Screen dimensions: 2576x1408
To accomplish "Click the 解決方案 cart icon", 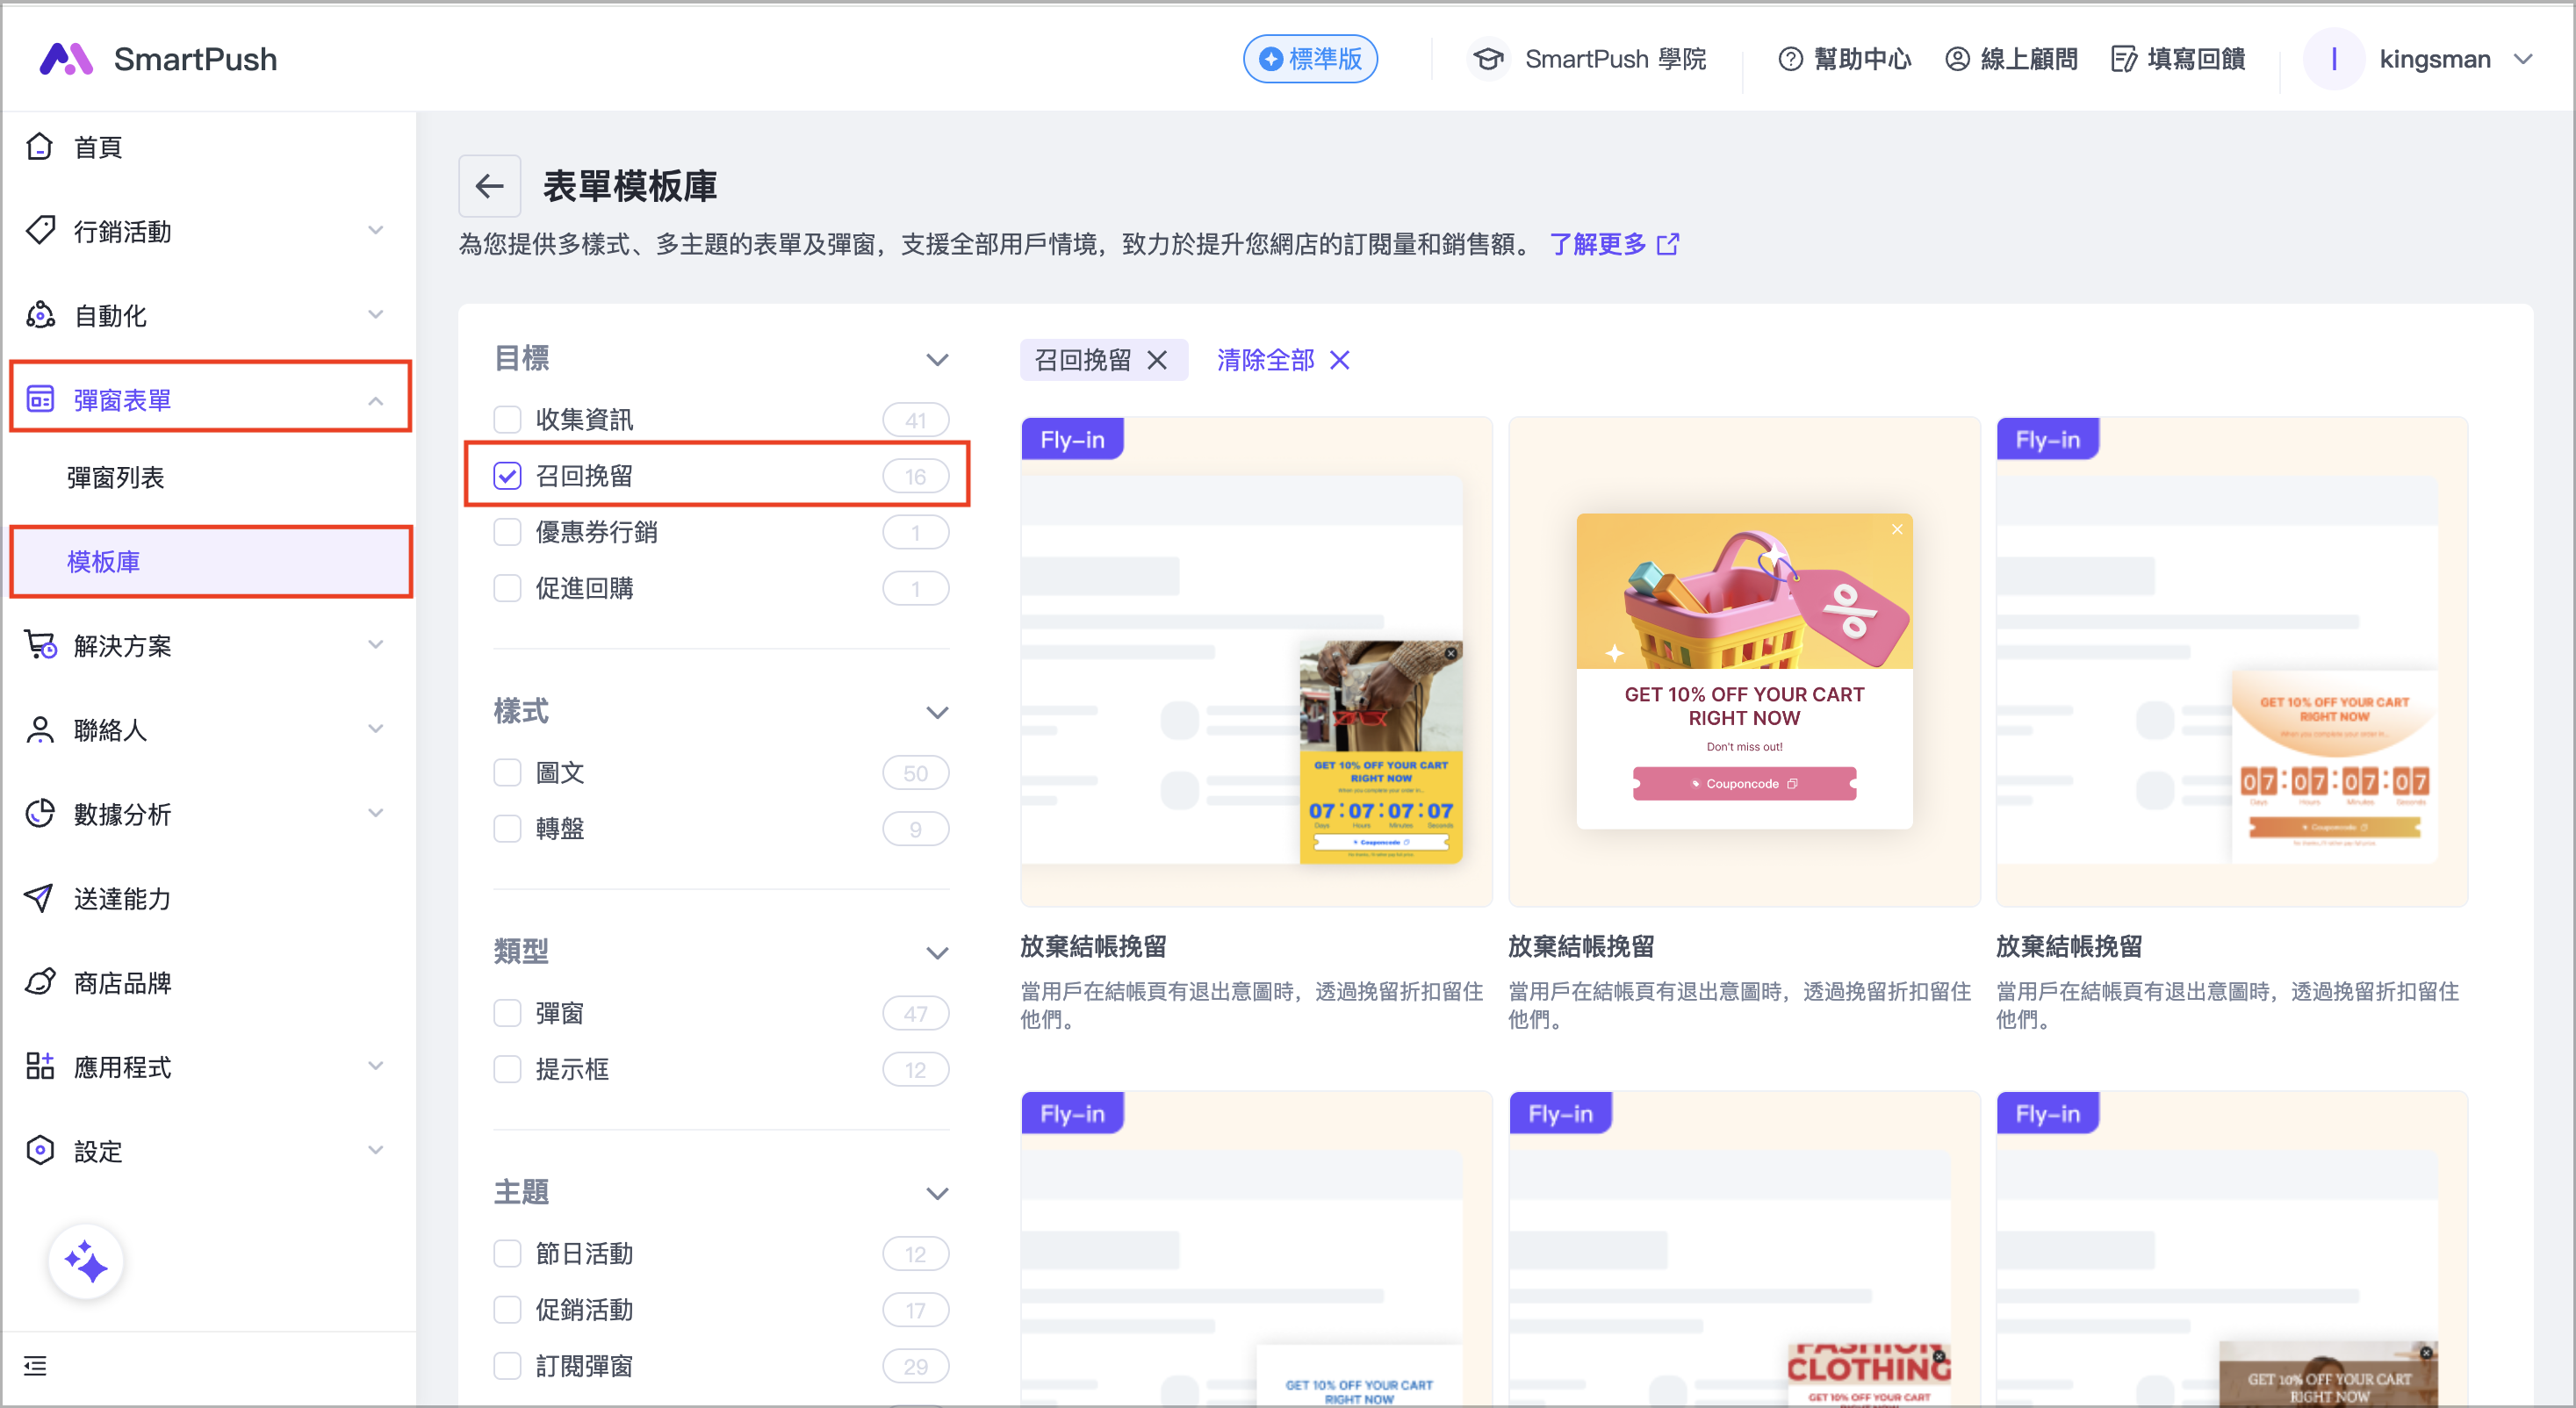I will [x=40, y=645].
